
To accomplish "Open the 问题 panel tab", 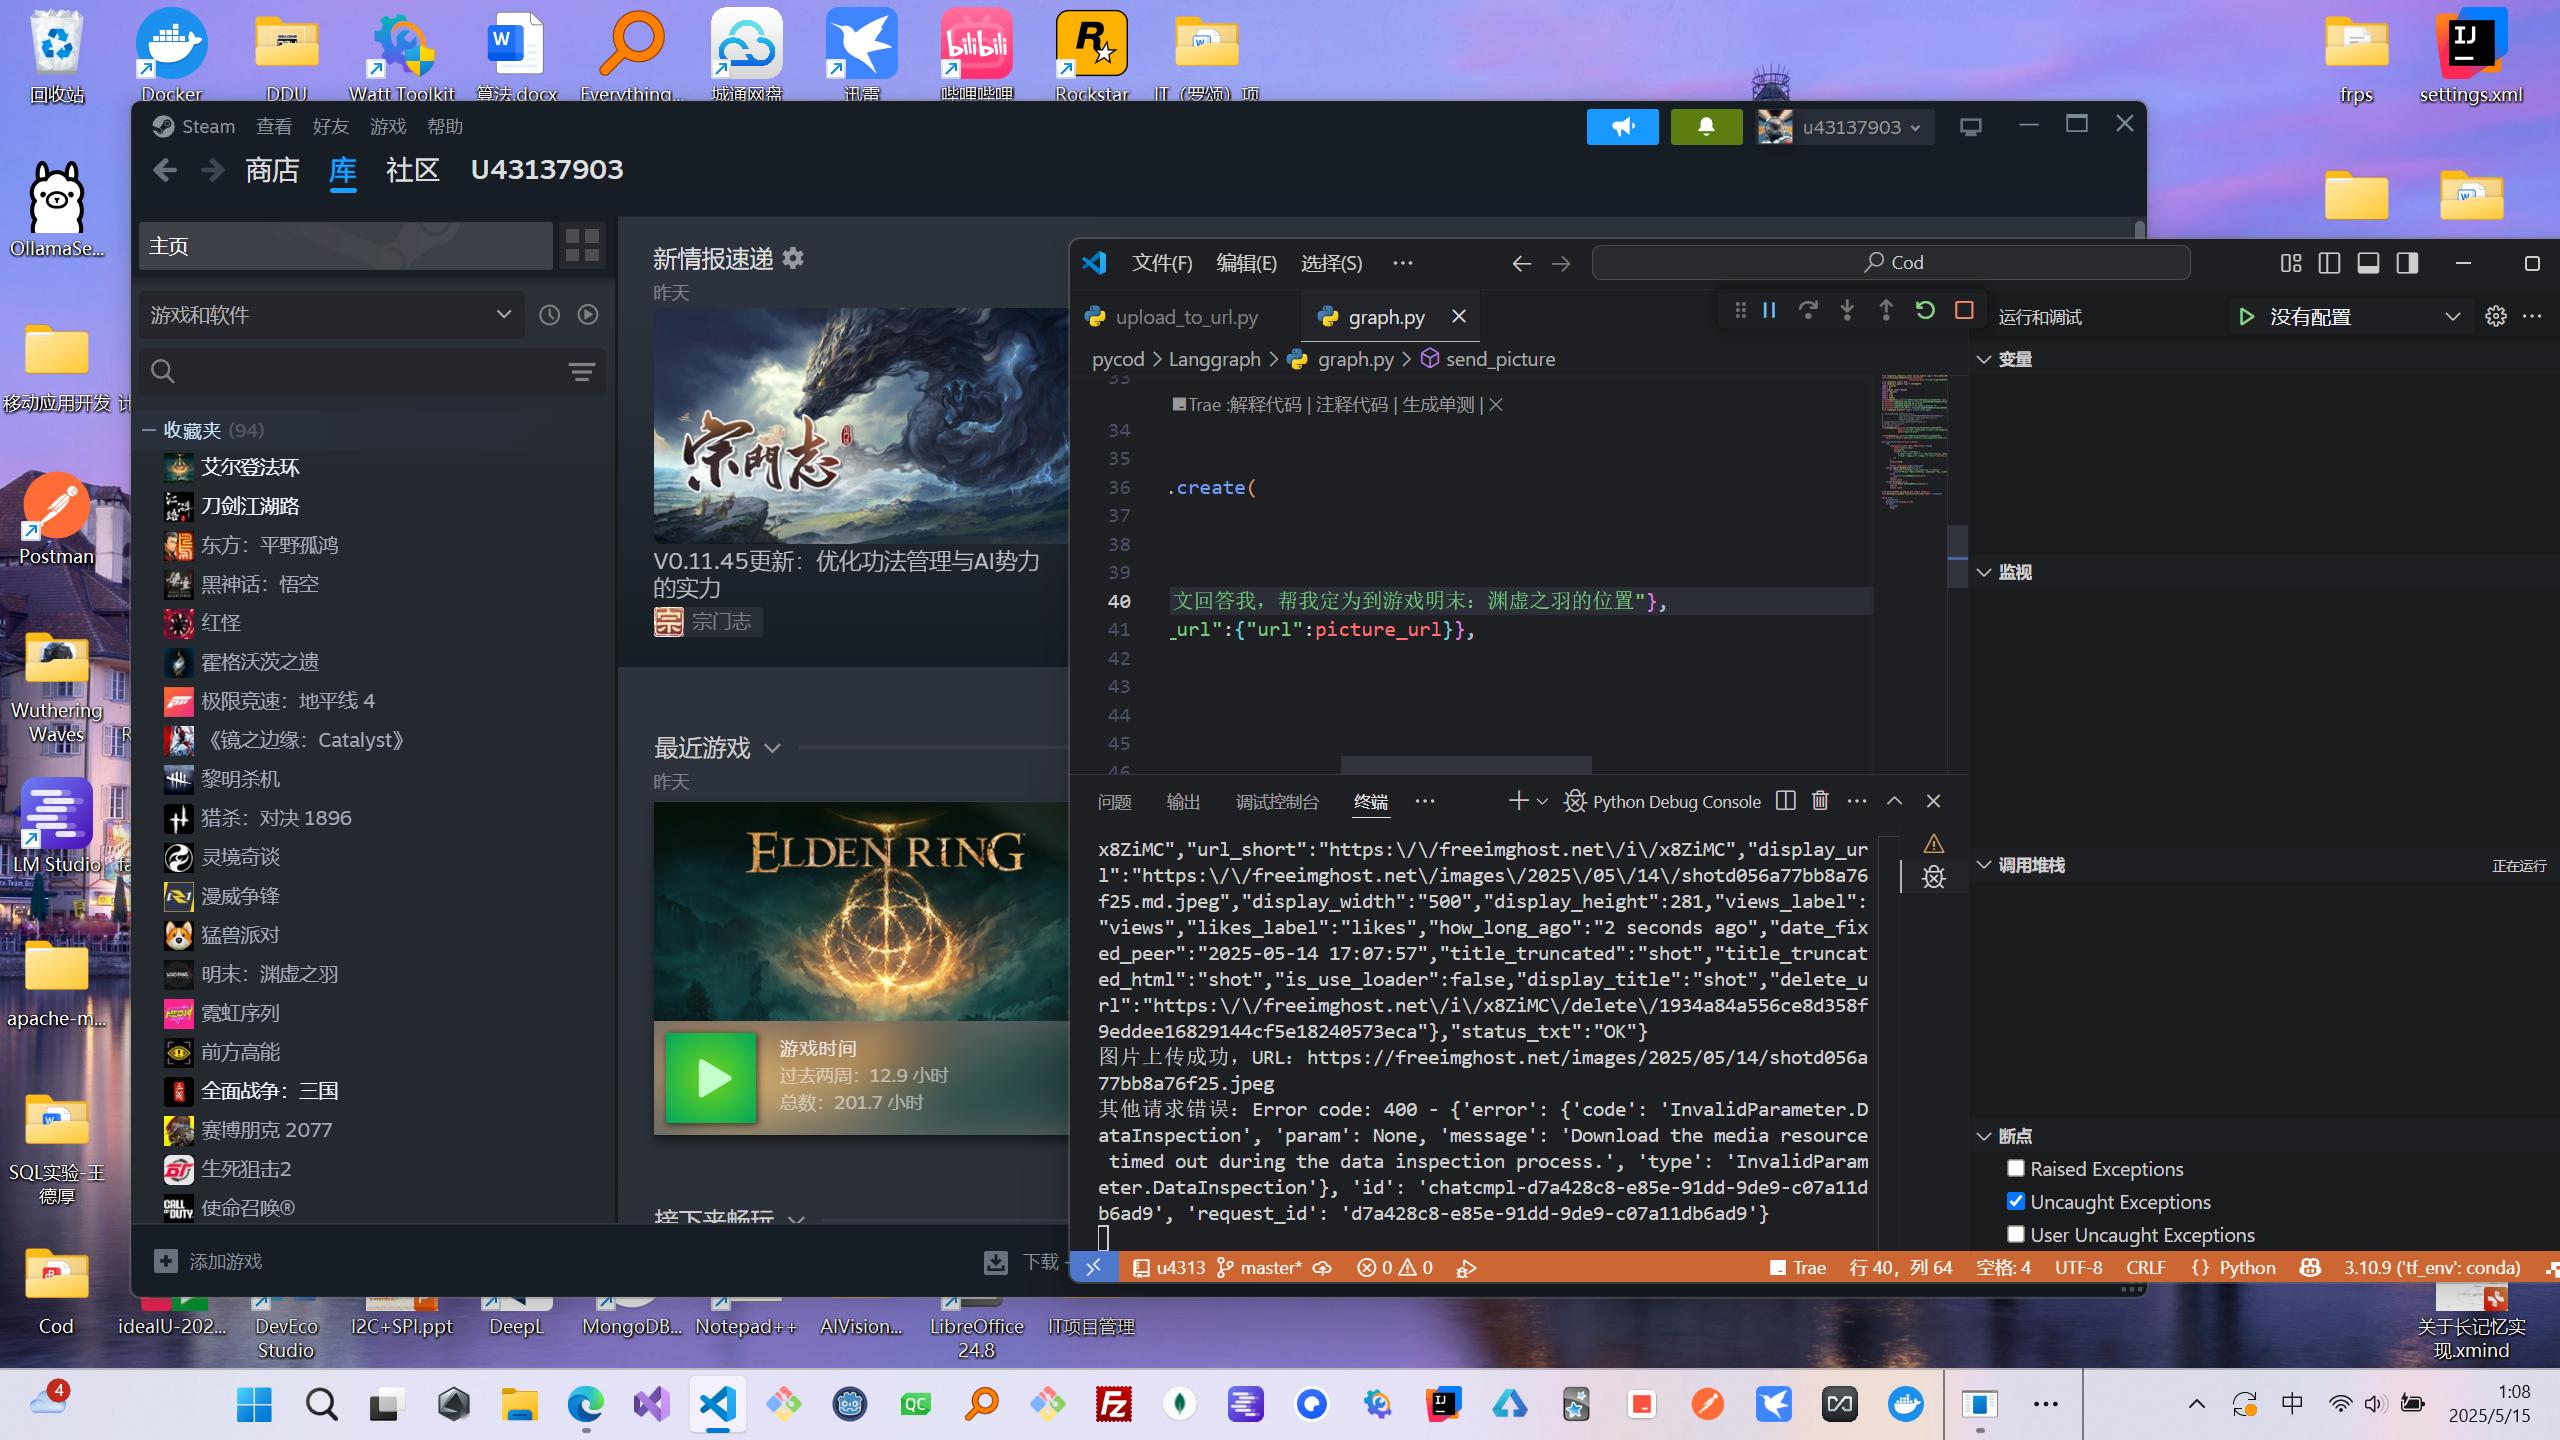I will (x=1114, y=802).
